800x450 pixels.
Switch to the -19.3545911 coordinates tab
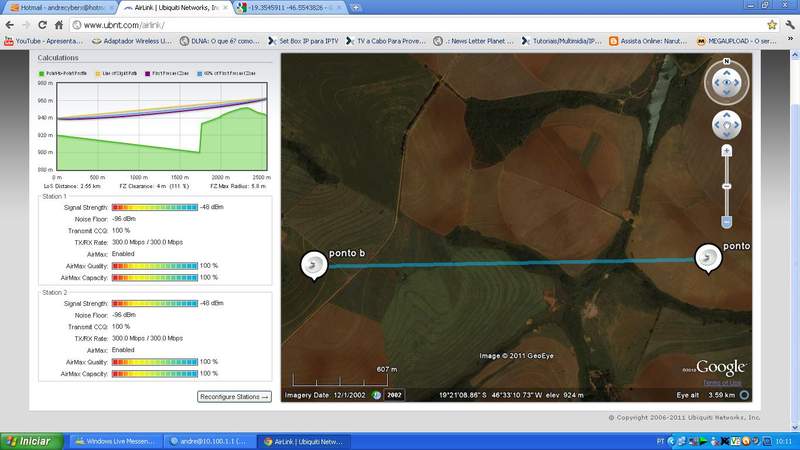(291, 8)
